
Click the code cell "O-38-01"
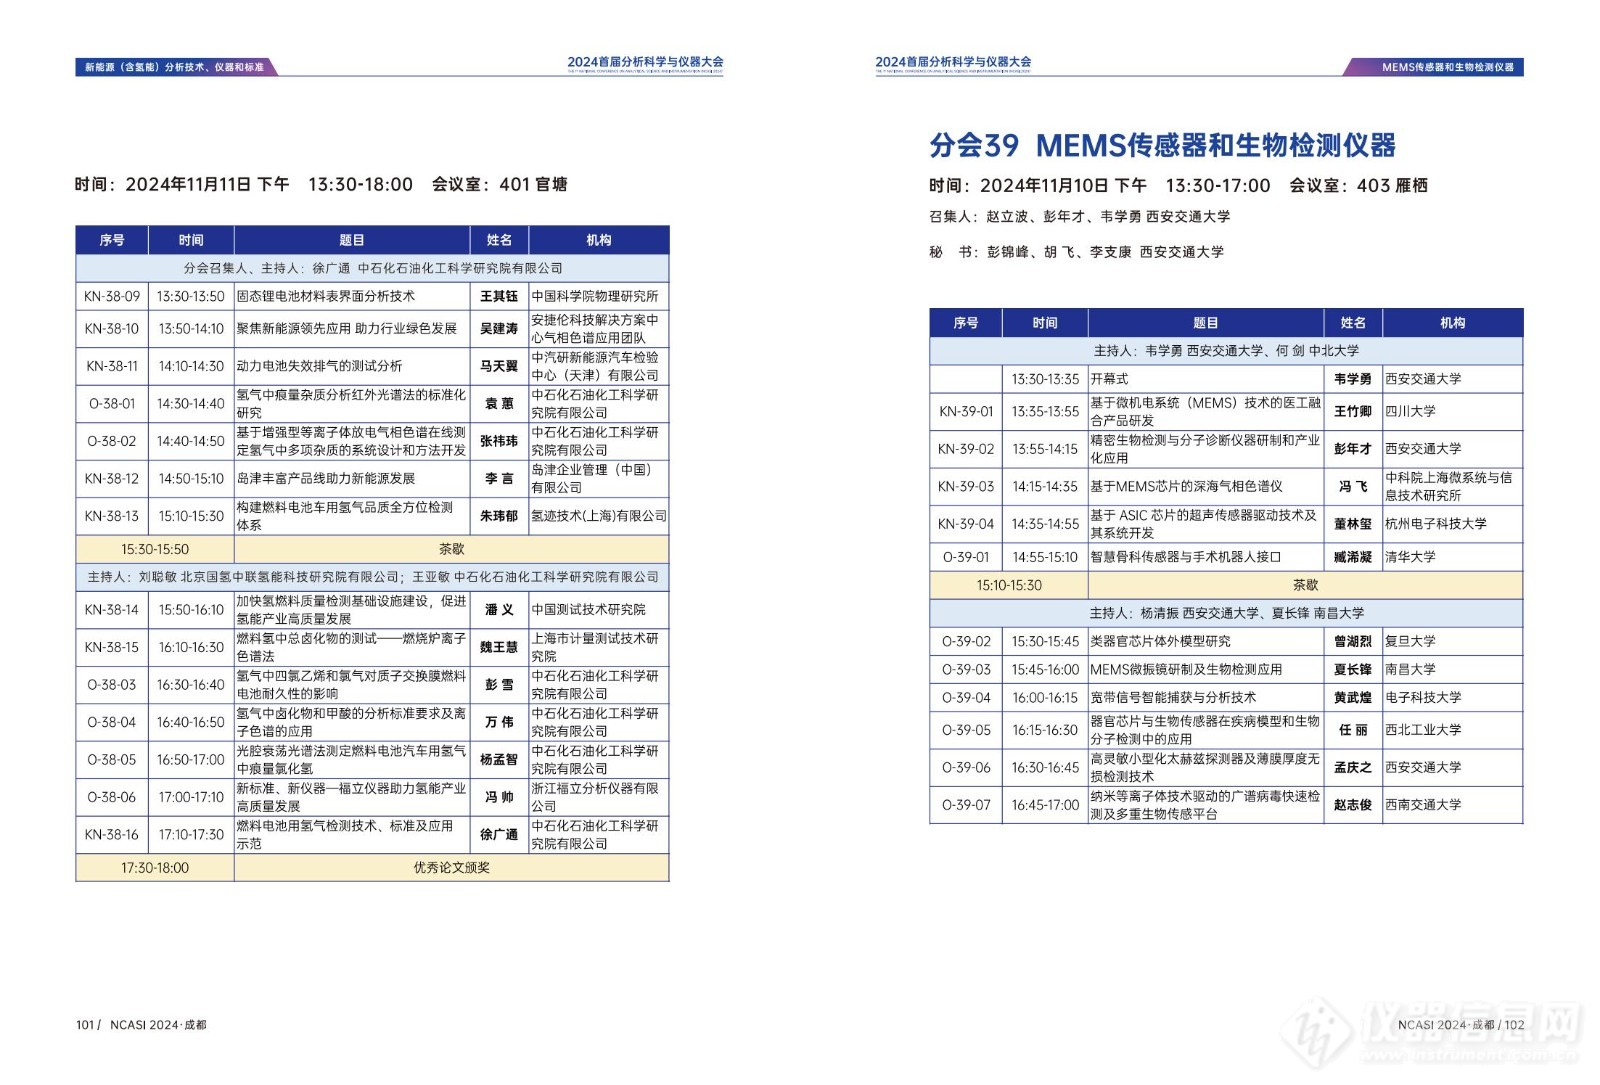112,404
